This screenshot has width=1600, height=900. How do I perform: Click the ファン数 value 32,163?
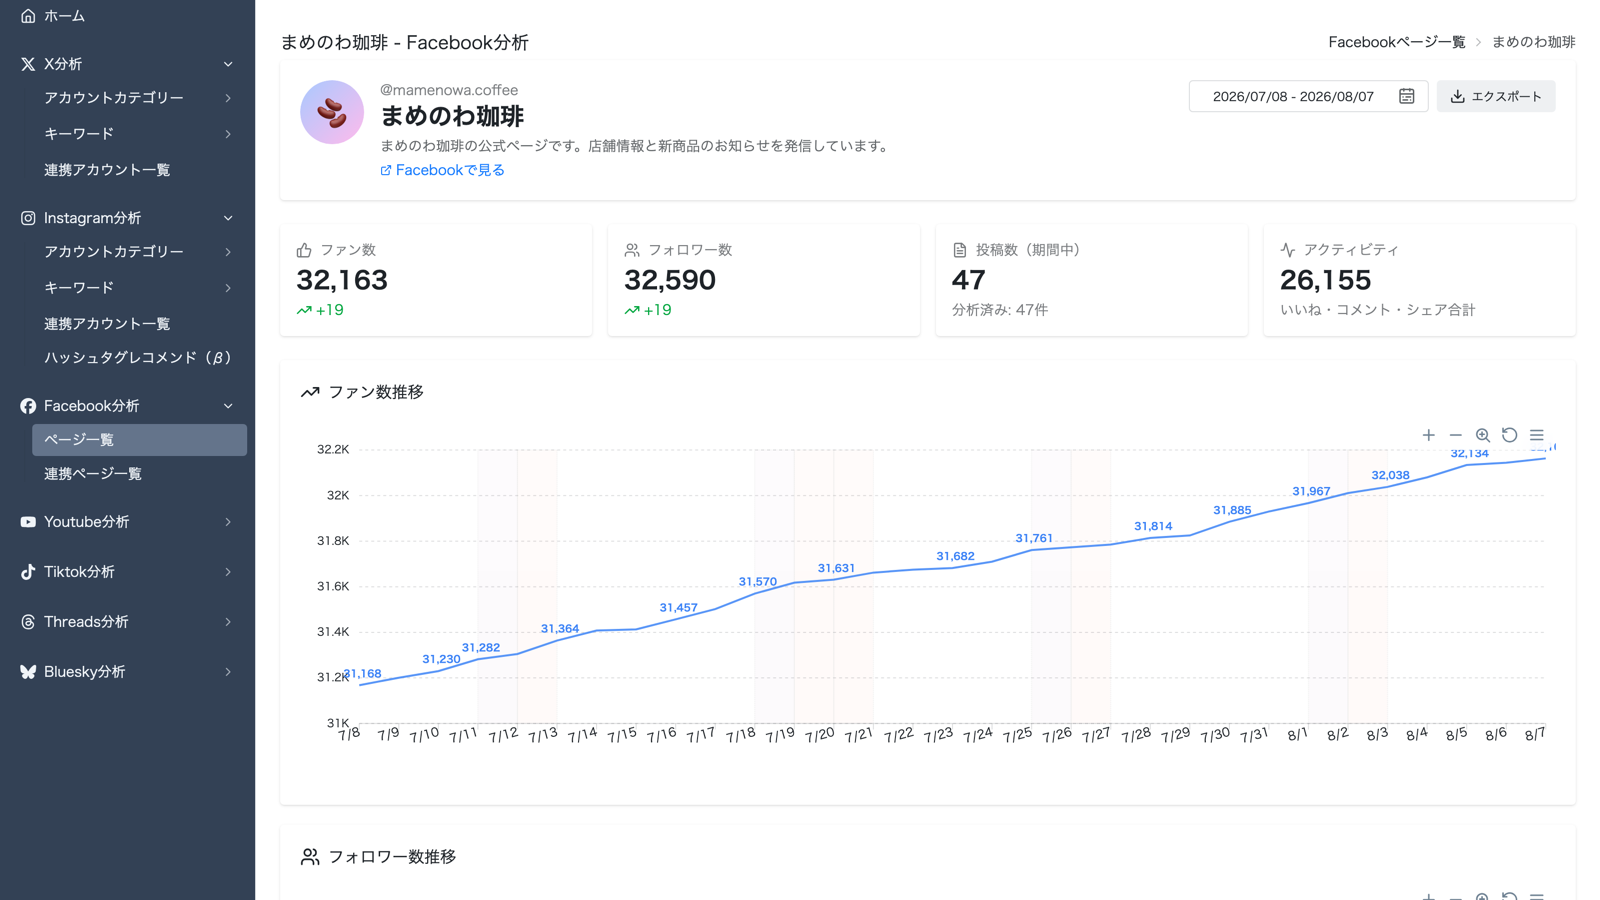(x=342, y=280)
